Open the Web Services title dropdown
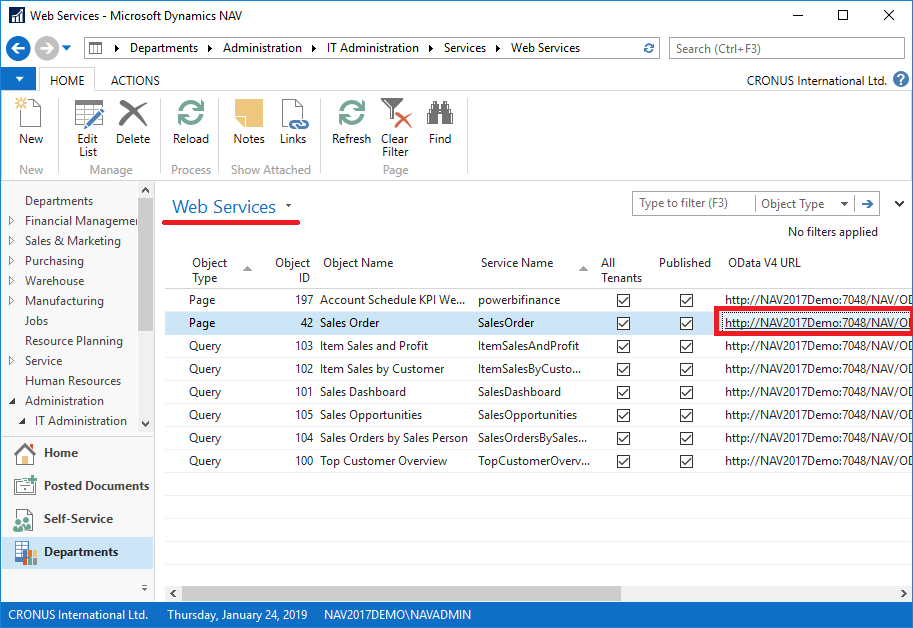913x628 pixels. (x=288, y=206)
